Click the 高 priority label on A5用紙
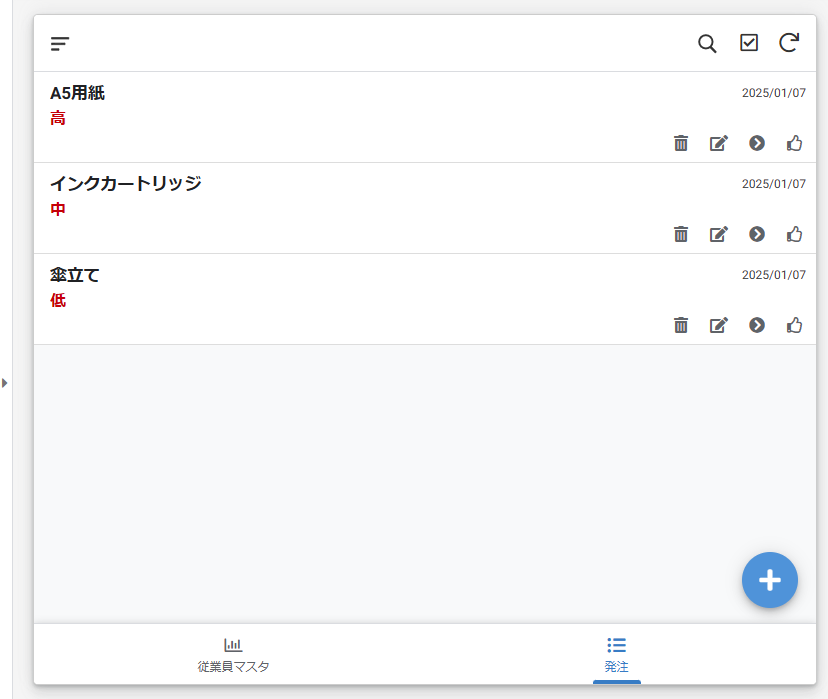This screenshot has height=699, width=828. click(57, 118)
